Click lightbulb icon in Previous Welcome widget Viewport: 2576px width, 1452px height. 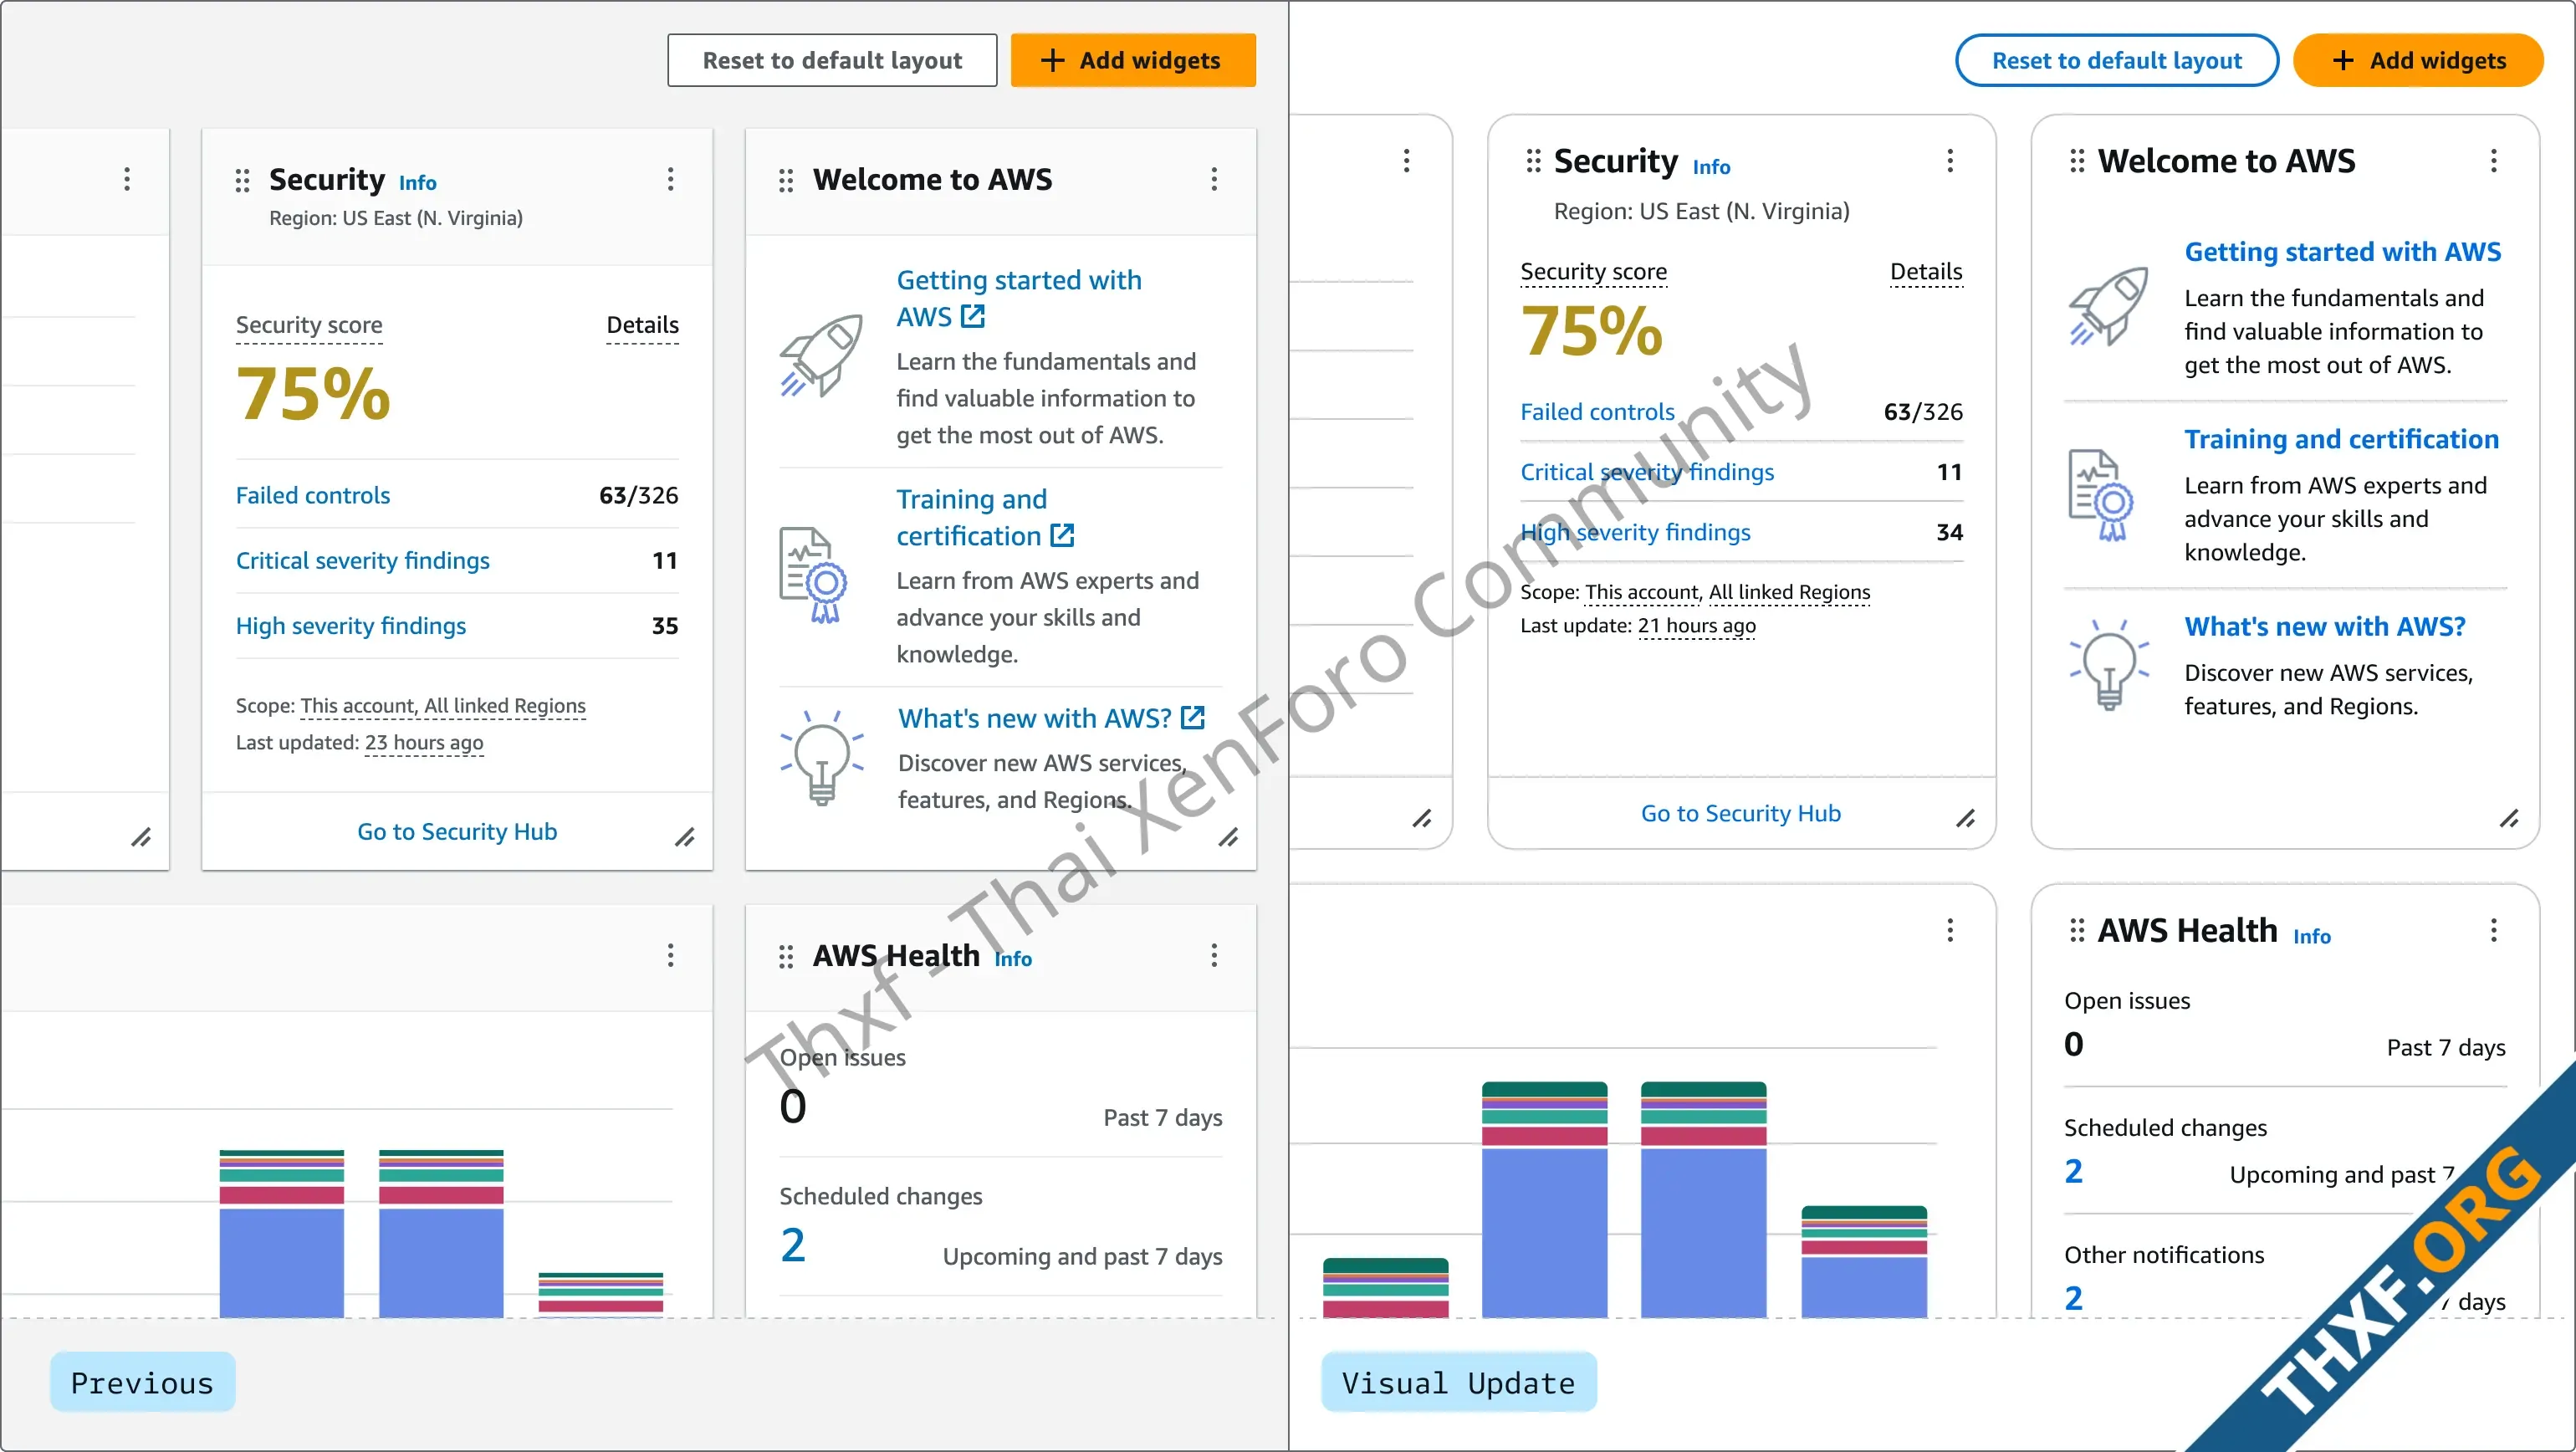pyautogui.click(x=822, y=757)
